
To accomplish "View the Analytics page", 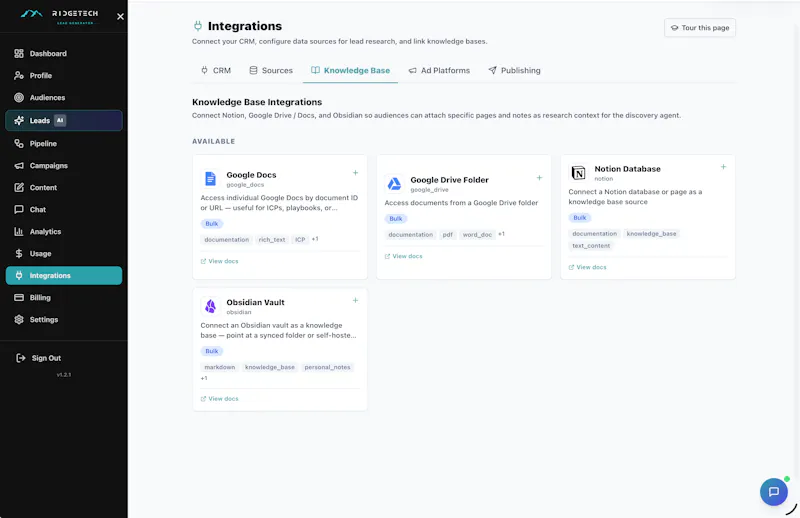I will tap(64, 231).
